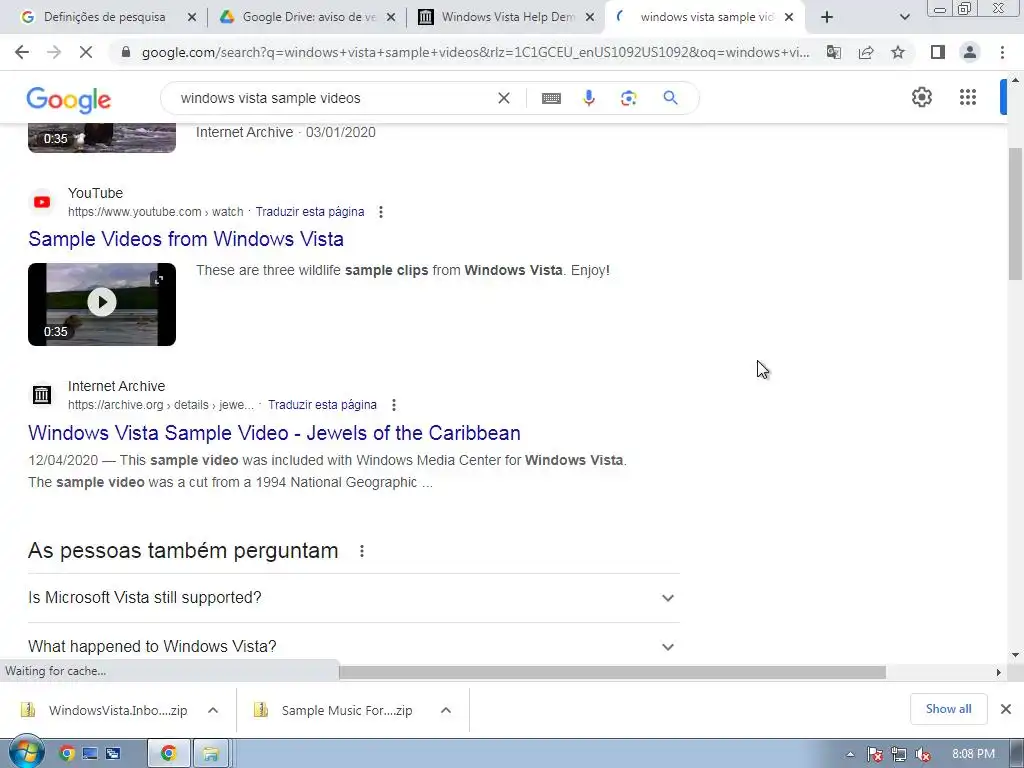Click the scroll down arrow

[x=1016, y=655]
